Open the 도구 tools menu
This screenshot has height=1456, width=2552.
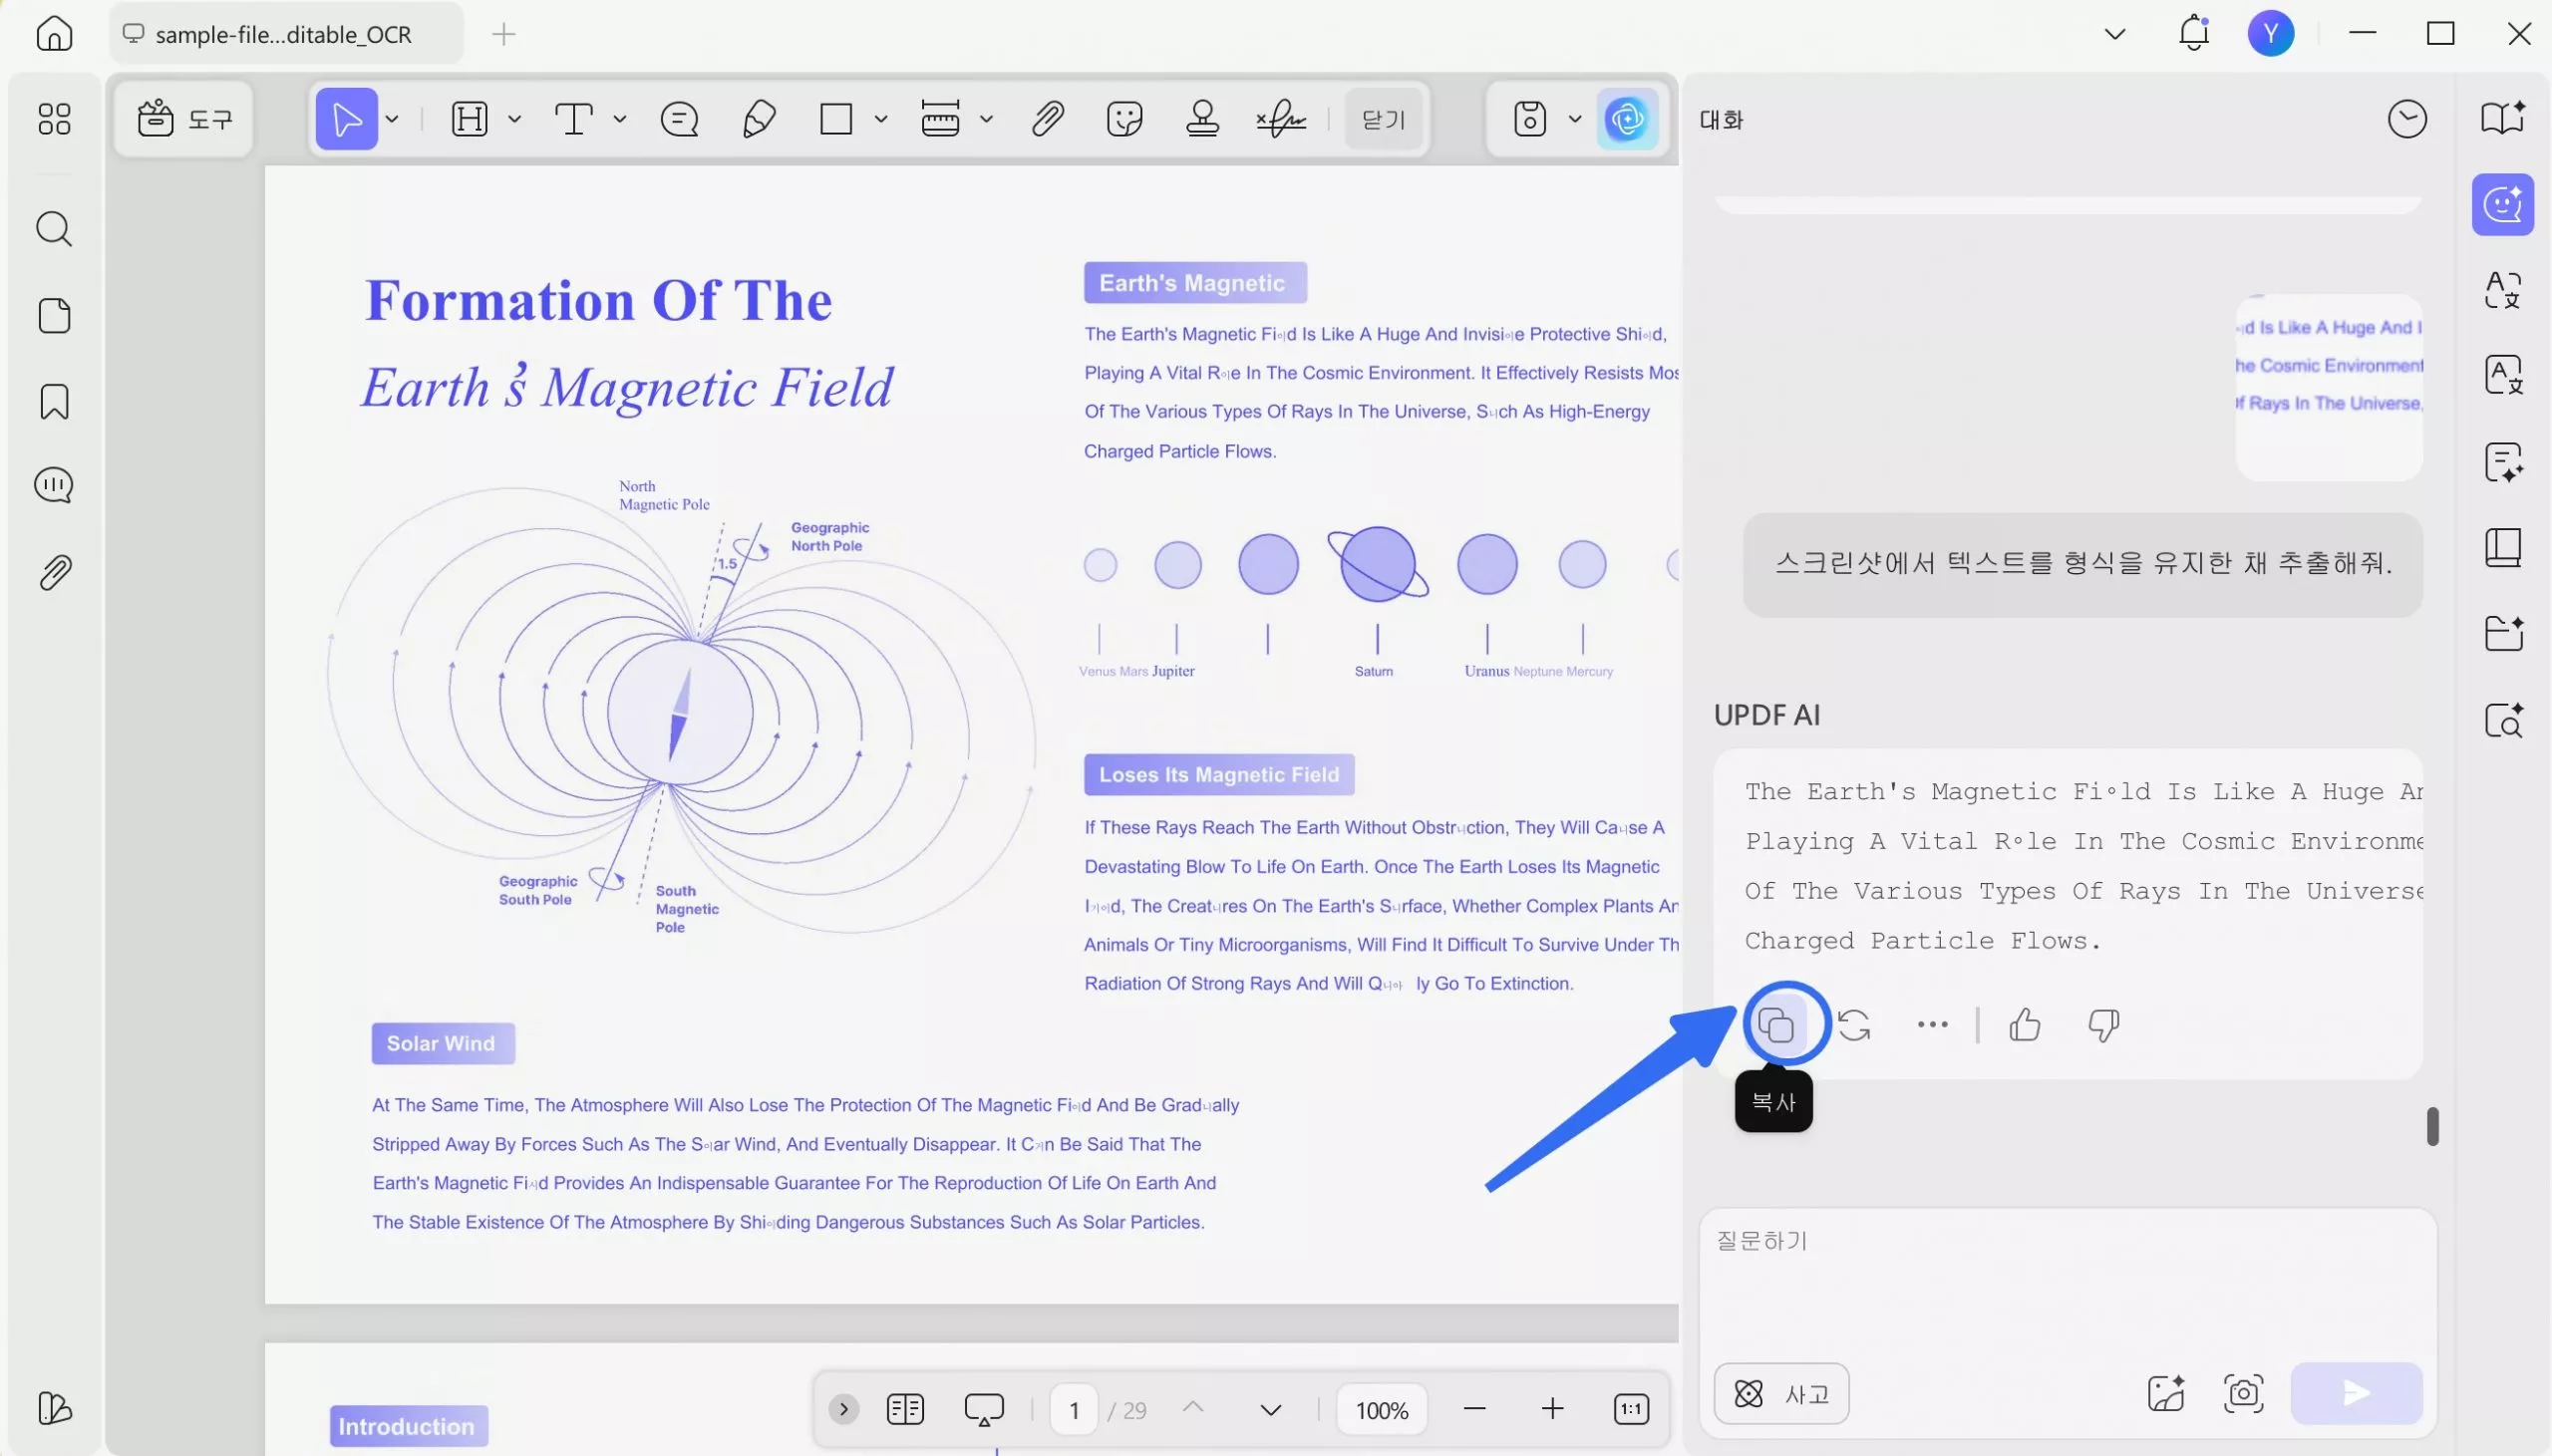click(184, 119)
